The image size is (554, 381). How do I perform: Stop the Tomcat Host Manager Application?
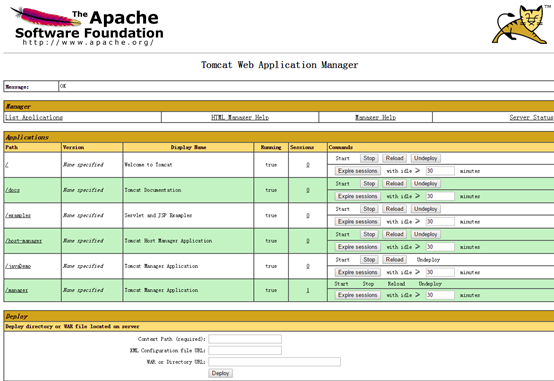(369, 234)
